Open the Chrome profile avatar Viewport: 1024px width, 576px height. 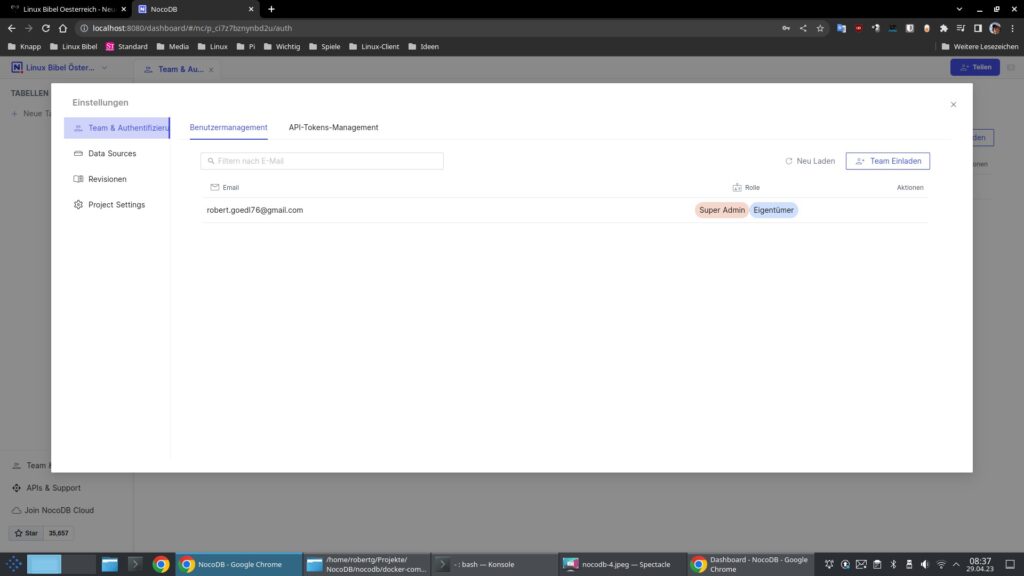pyautogui.click(x=995, y=28)
